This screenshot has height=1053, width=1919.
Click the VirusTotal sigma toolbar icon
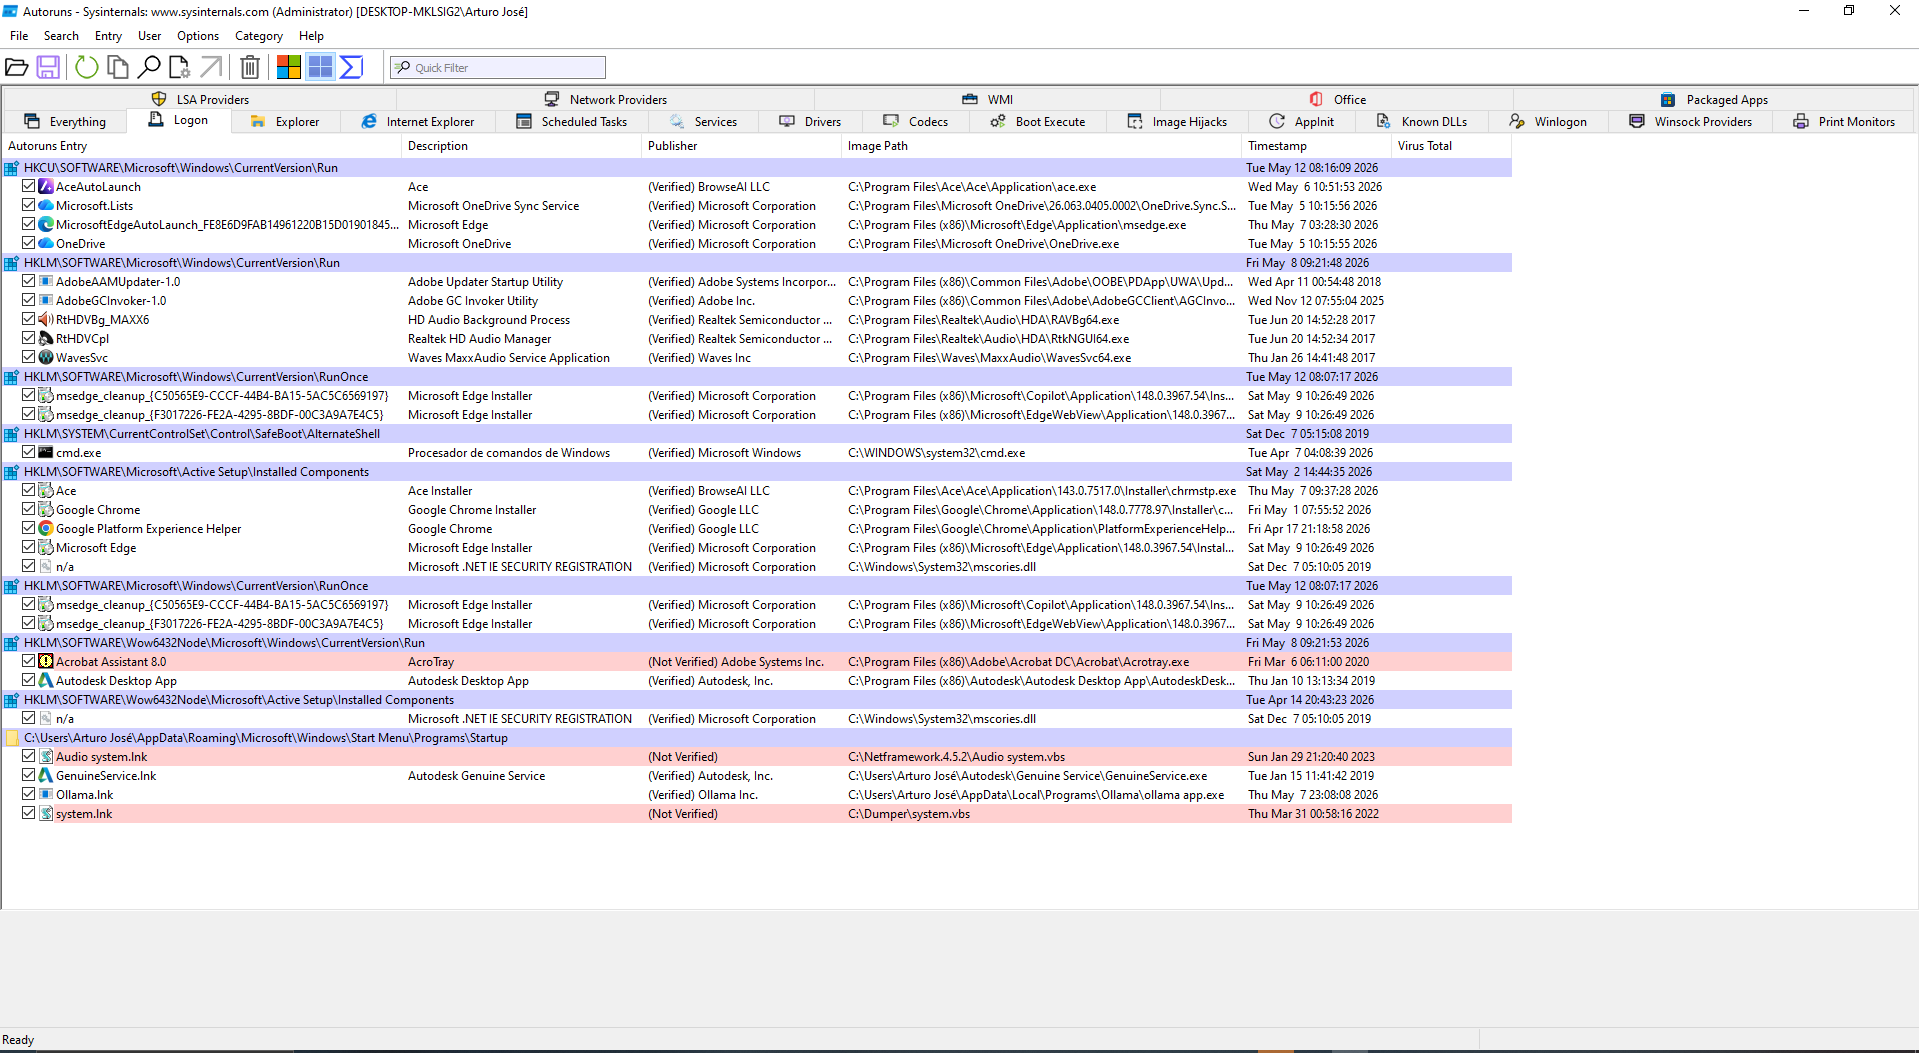tap(351, 67)
